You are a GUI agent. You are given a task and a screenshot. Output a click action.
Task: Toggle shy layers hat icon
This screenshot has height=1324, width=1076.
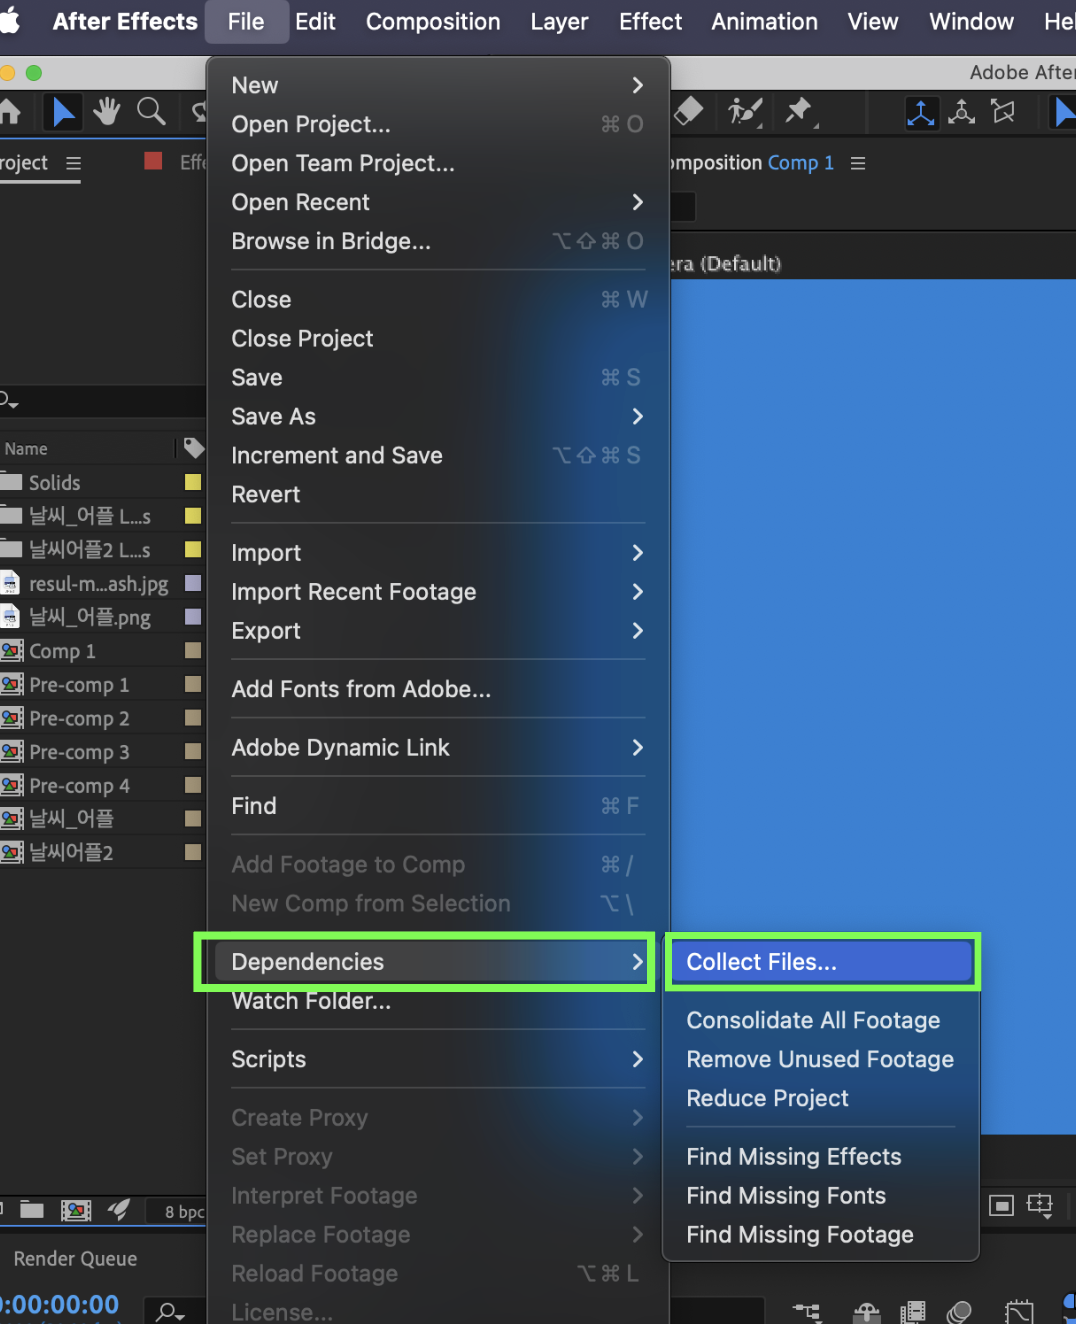coord(866,1311)
